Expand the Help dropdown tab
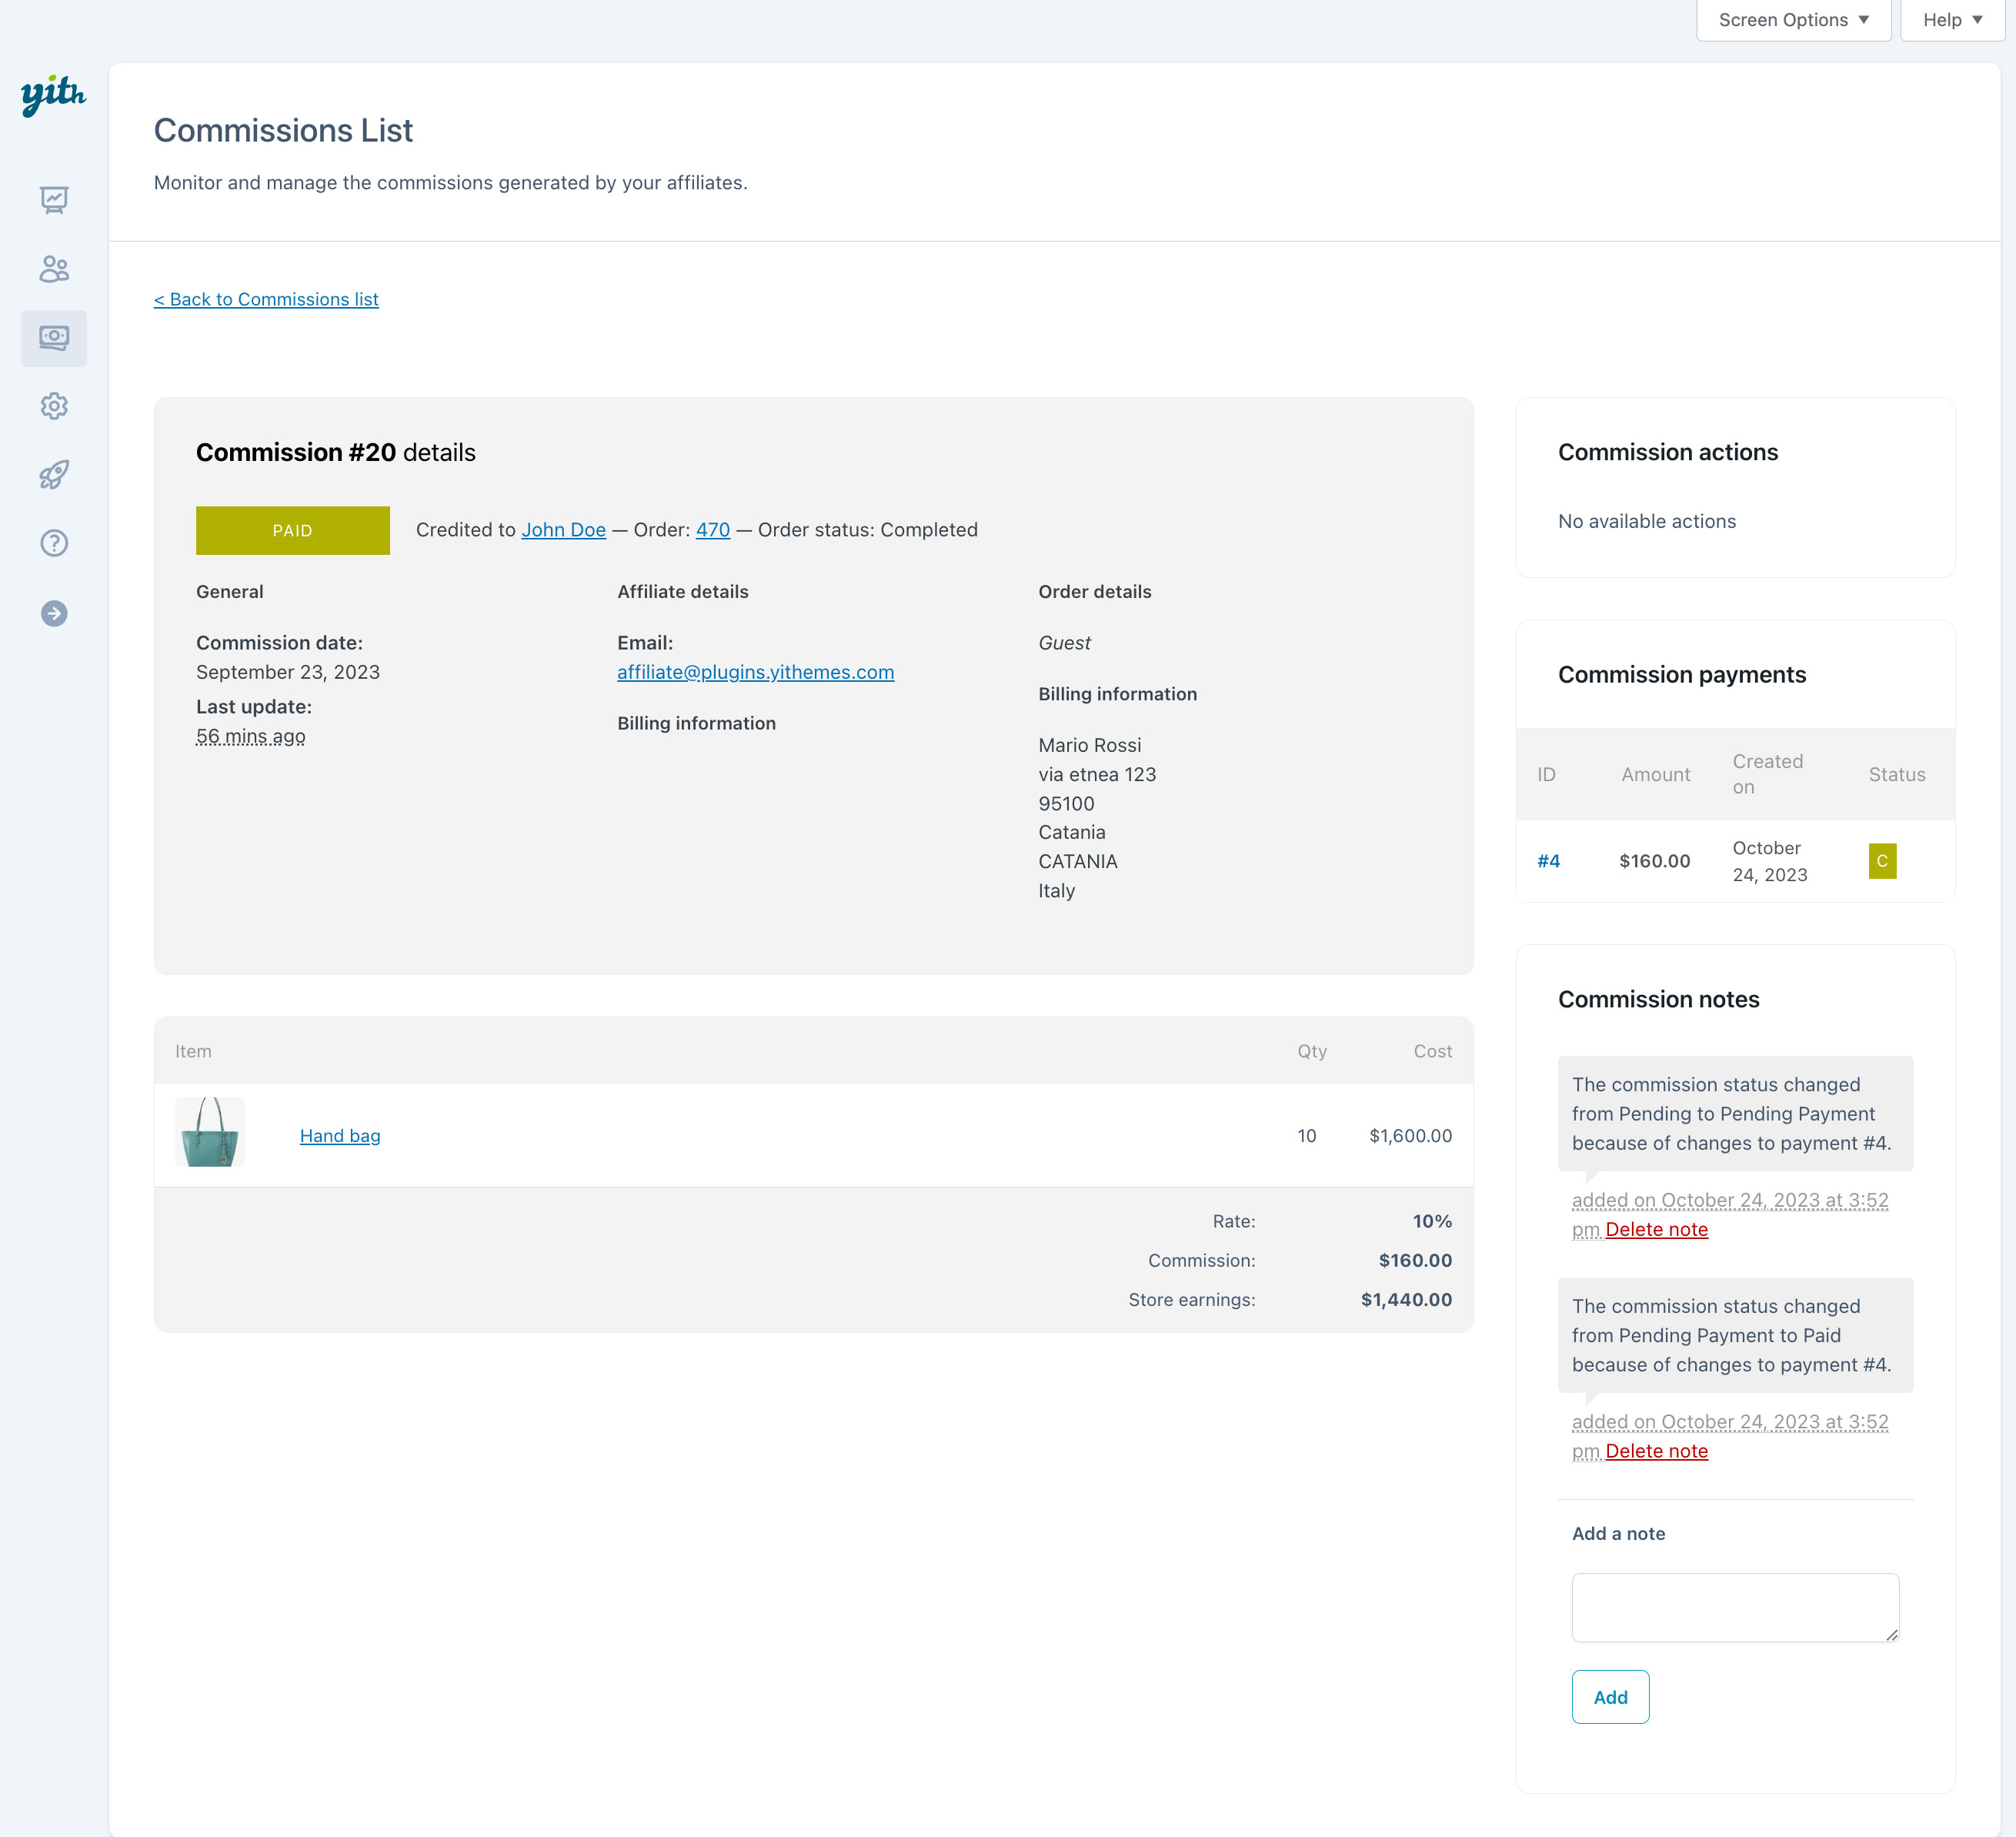 1952,20
